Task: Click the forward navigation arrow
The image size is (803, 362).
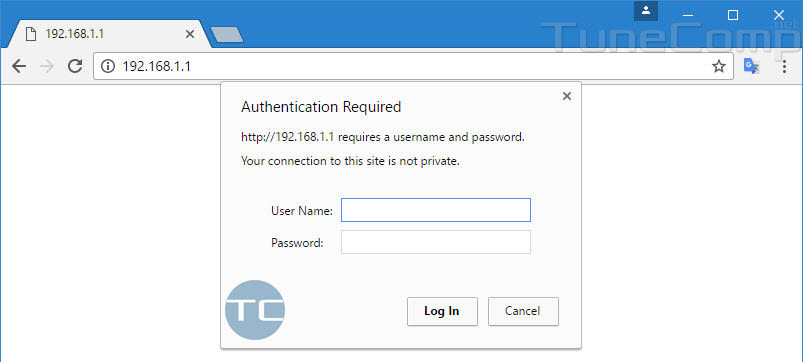Action: [x=47, y=66]
